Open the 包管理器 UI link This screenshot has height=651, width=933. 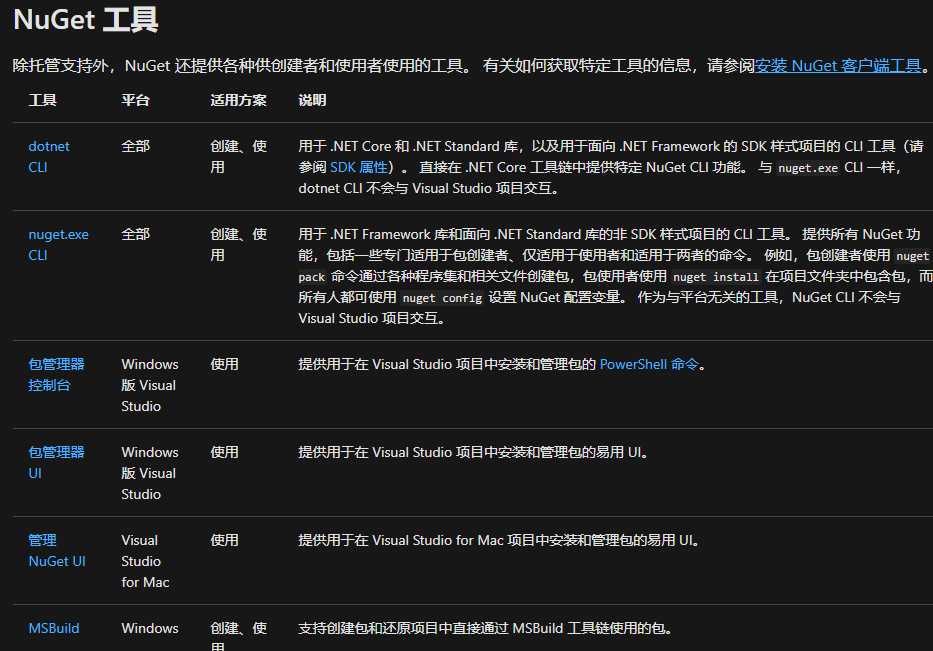pos(56,462)
